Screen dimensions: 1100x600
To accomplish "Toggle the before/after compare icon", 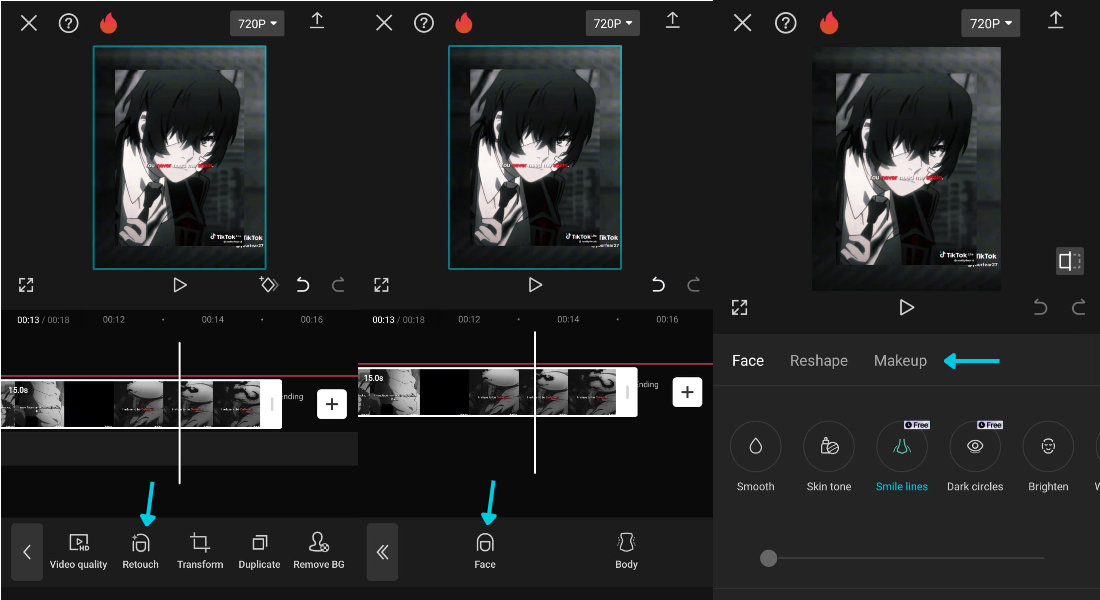I will coord(1070,261).
